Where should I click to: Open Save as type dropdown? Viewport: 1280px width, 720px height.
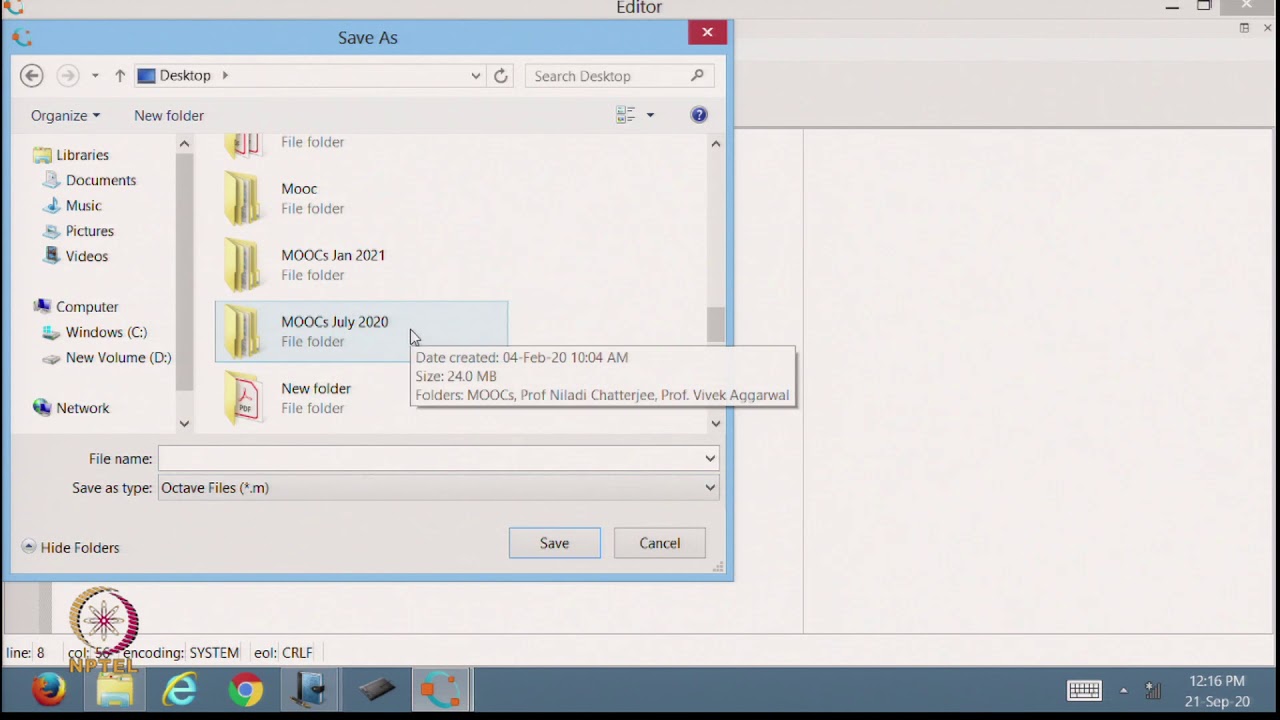coord(438,488)
